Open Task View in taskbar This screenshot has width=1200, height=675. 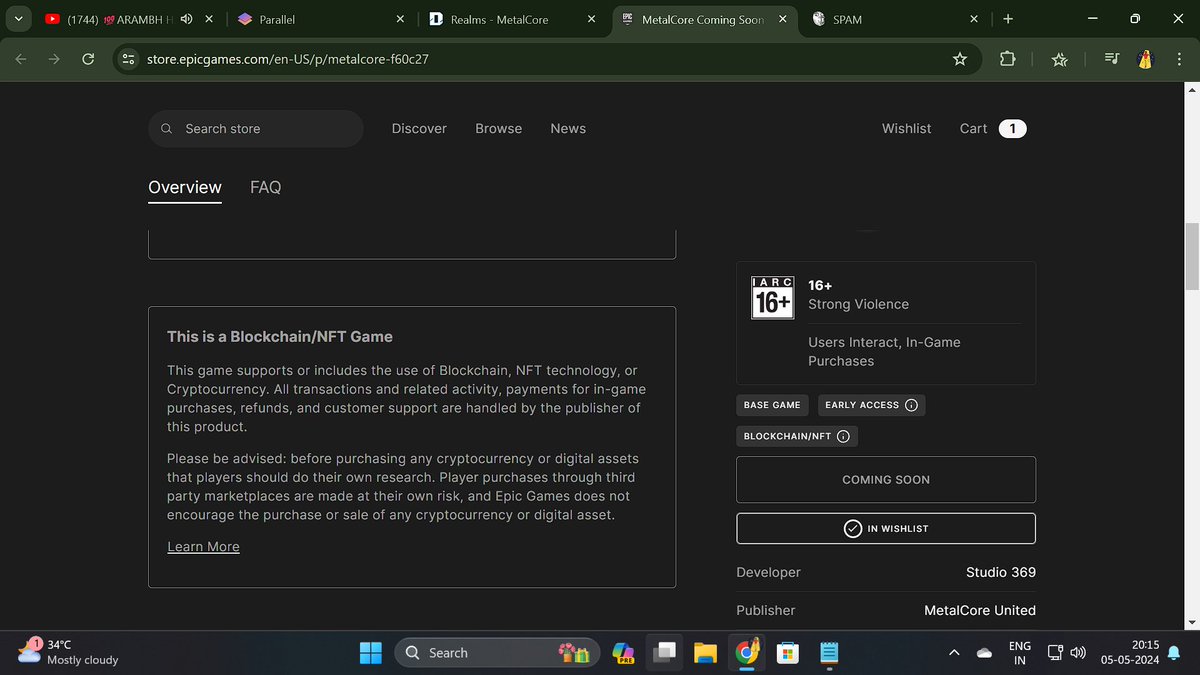point(665,653)
